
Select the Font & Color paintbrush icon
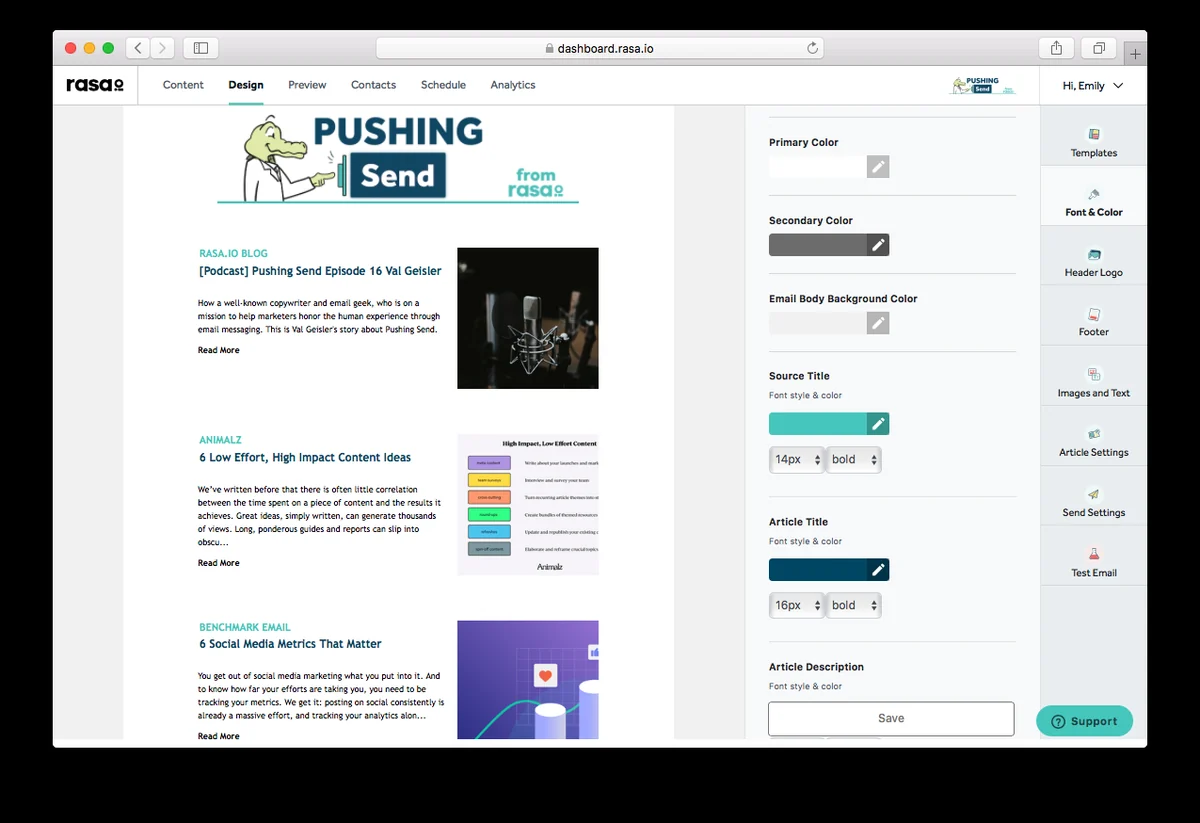(x=1094, y=194)
